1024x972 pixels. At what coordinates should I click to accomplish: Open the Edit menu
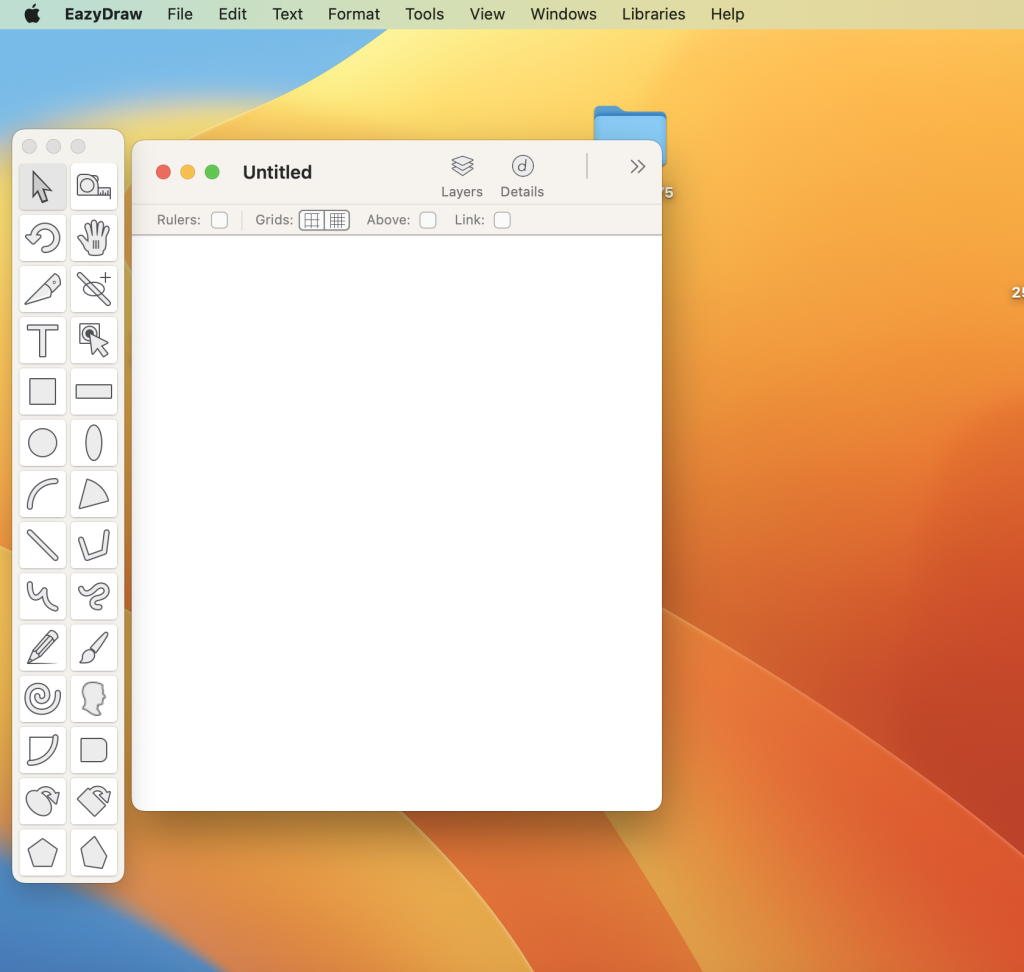[232, 14]
